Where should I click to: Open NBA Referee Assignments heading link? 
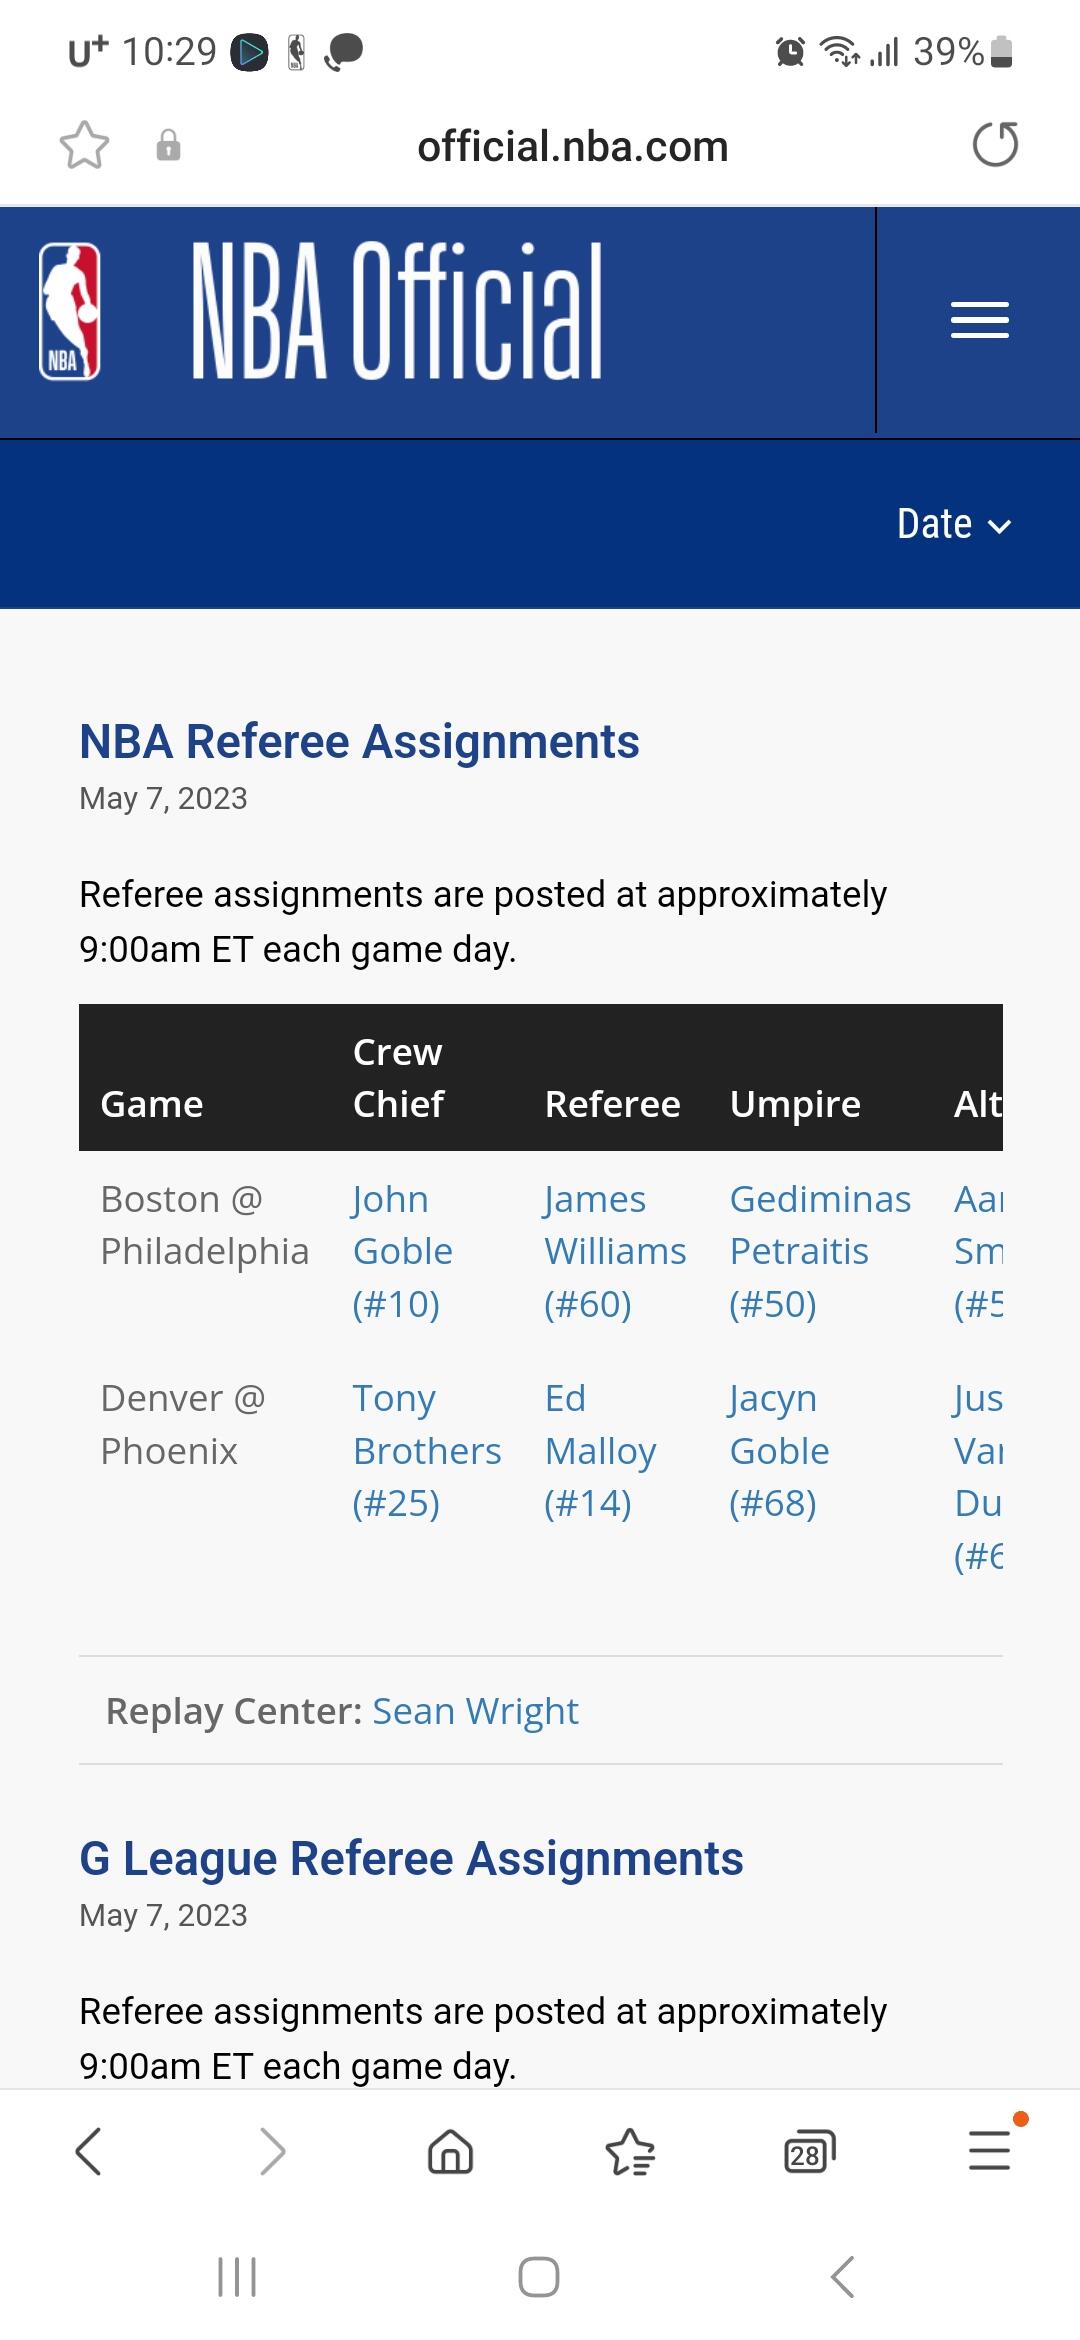point(359,742)
